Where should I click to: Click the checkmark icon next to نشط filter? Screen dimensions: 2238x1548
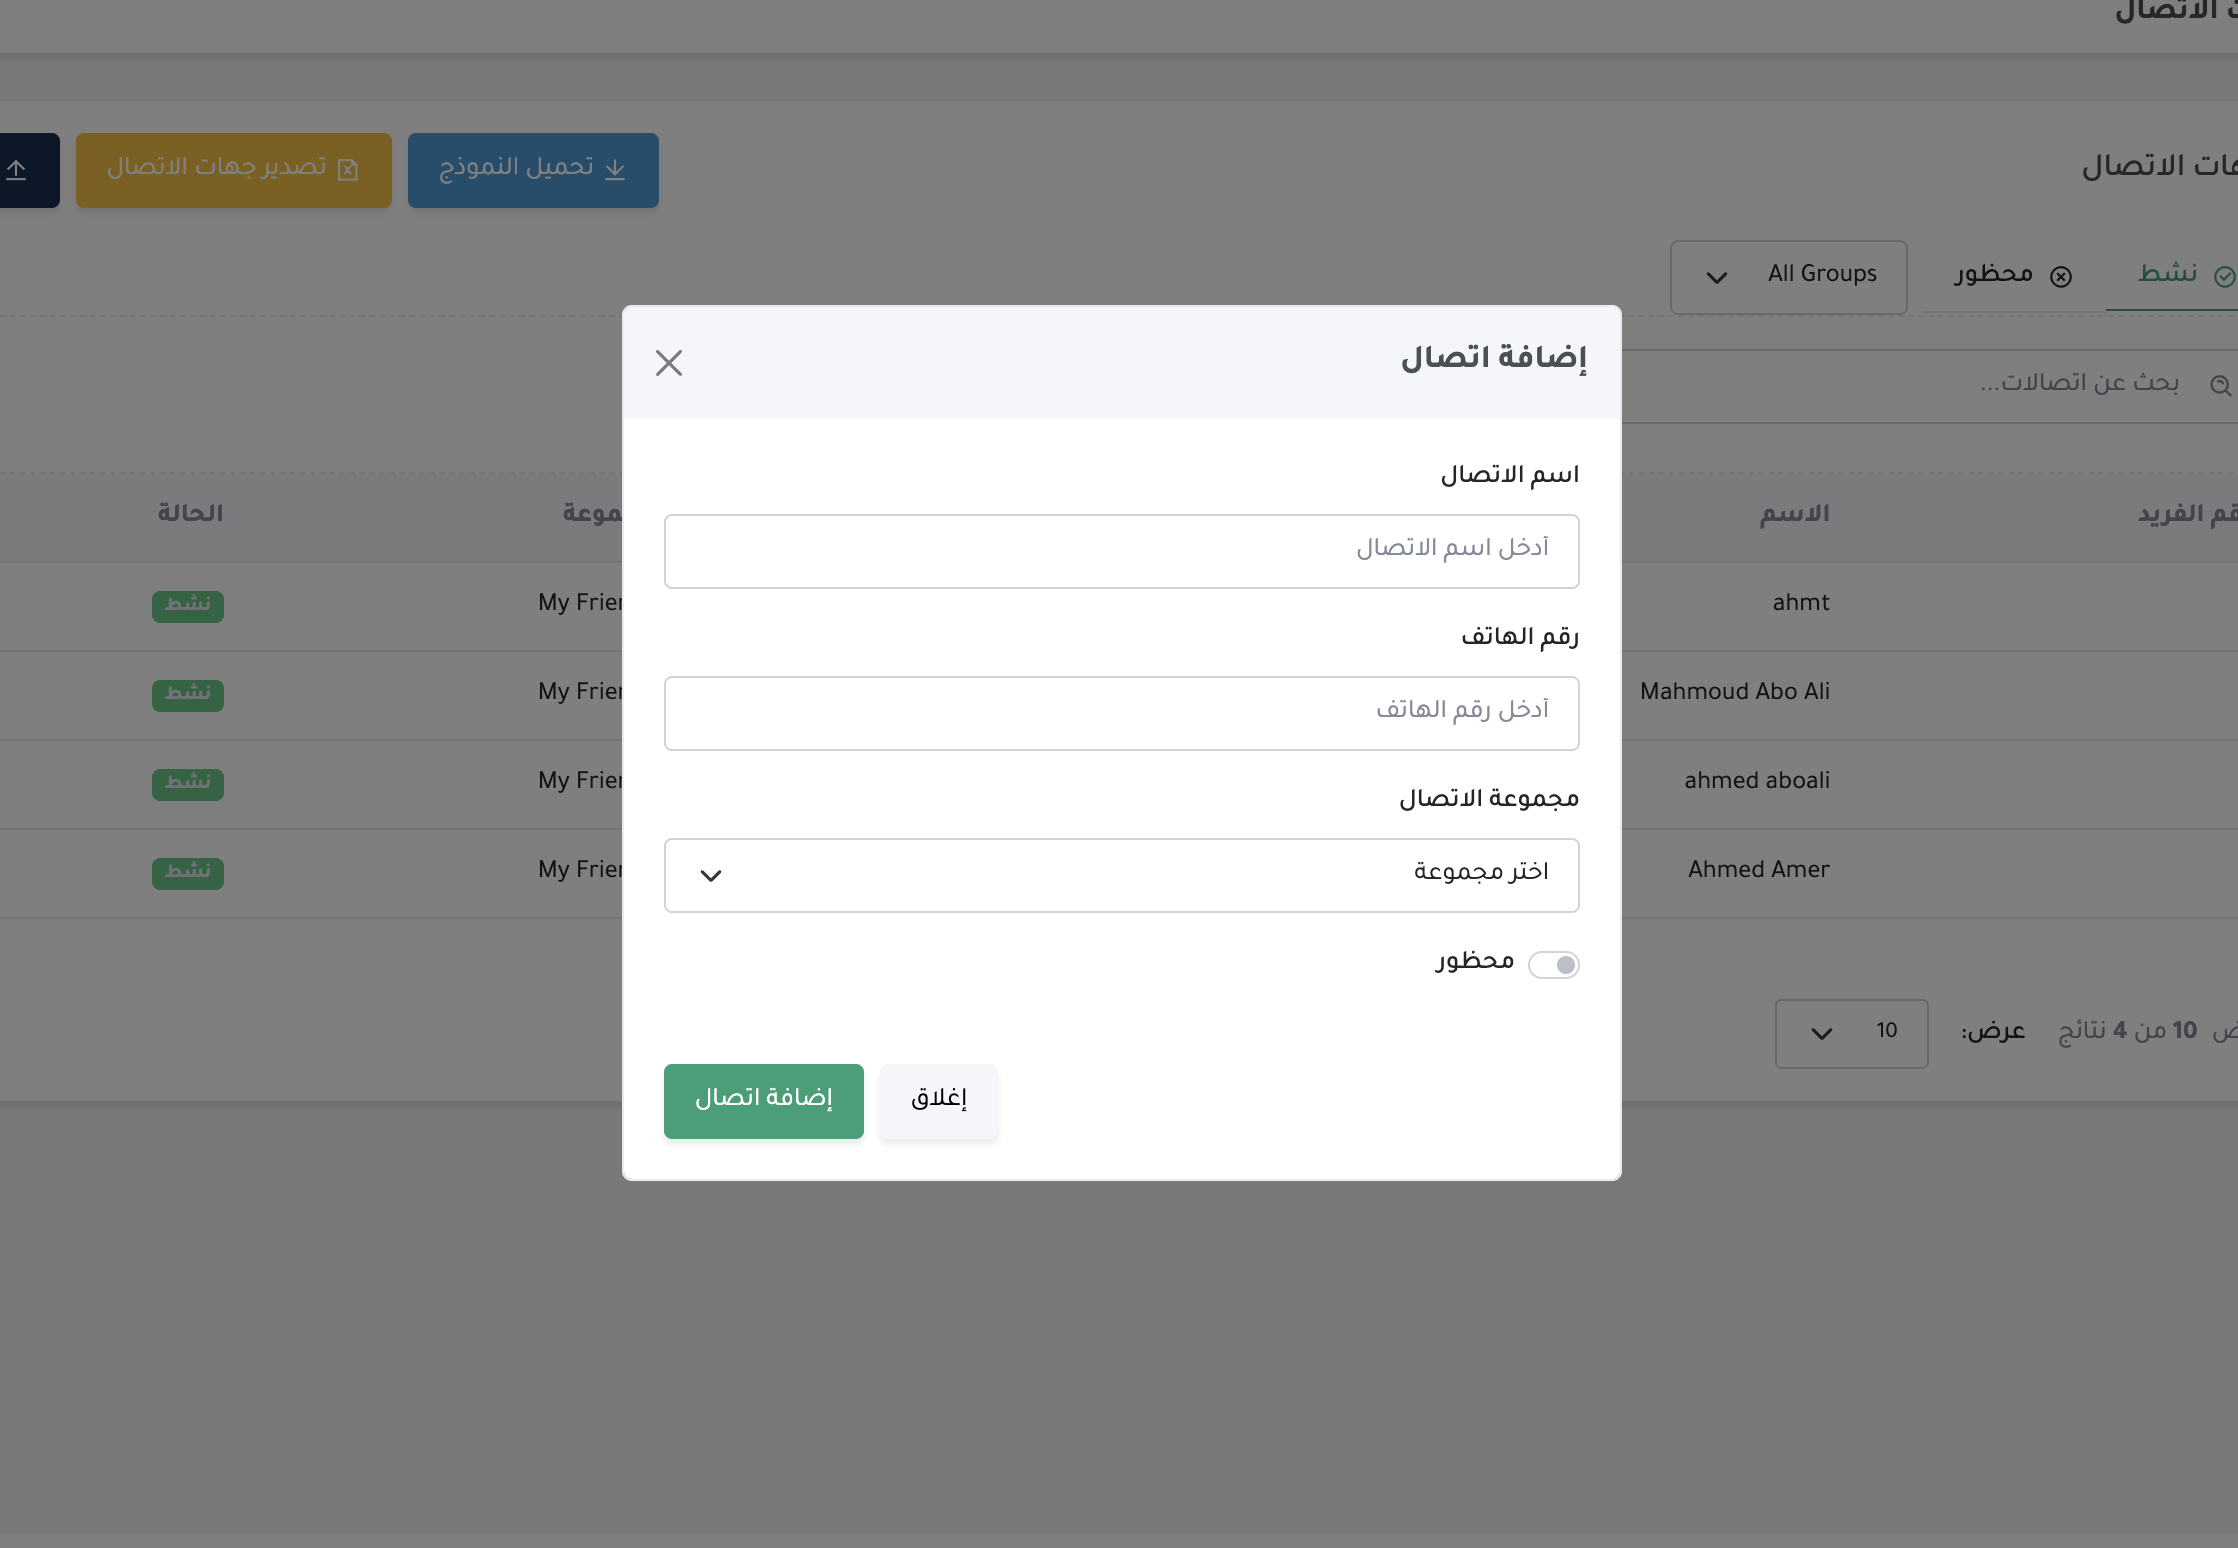pos(2224,275)
